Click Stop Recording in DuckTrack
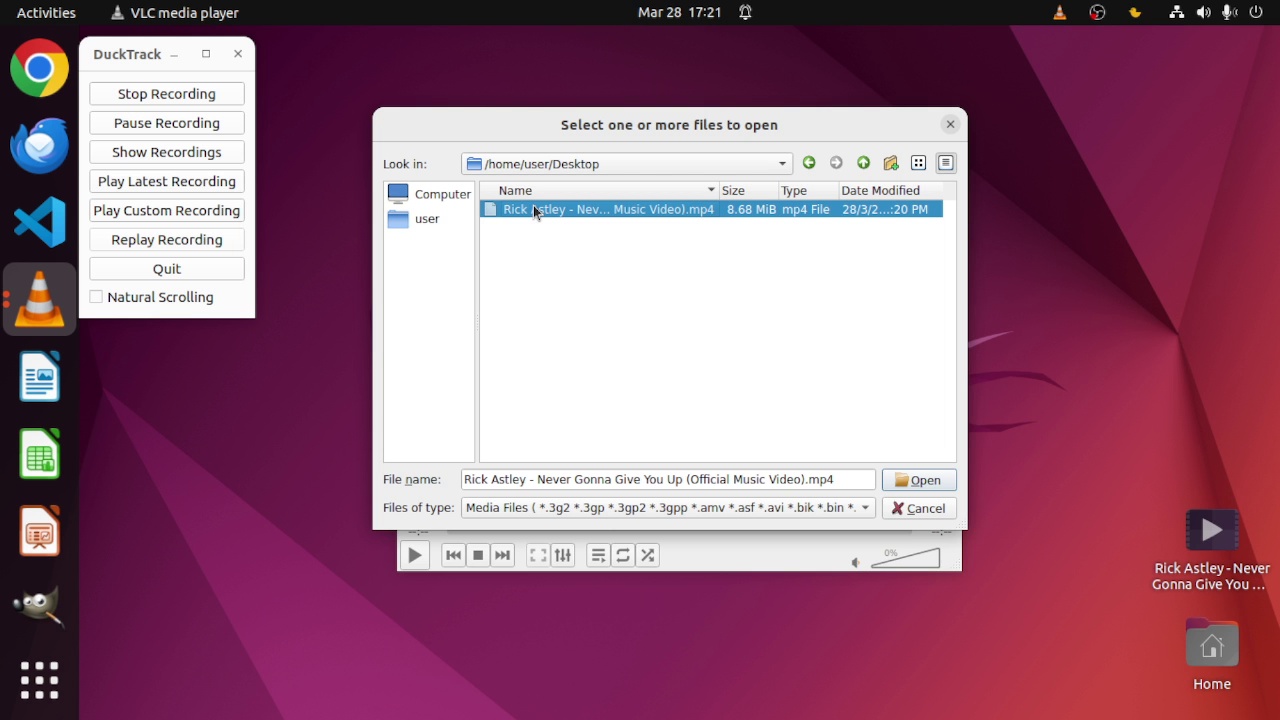The width and height of the screenshot is (1280, 720). pos(167,94)
